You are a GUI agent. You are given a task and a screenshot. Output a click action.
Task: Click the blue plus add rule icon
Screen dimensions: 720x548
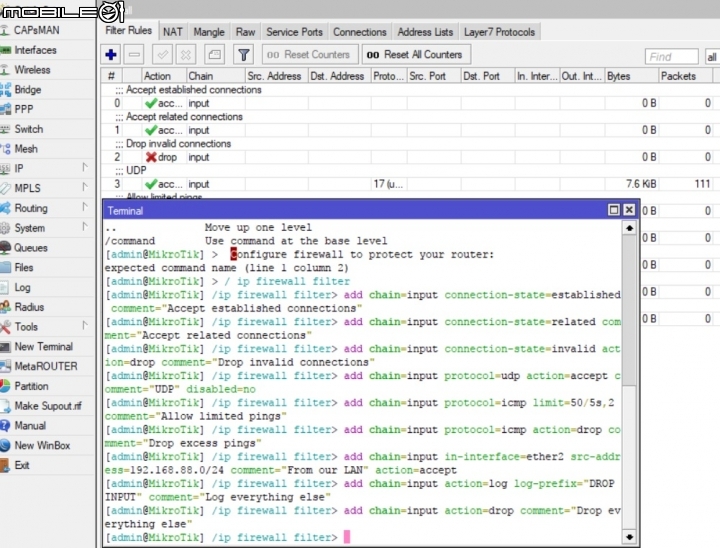[111, 55]
